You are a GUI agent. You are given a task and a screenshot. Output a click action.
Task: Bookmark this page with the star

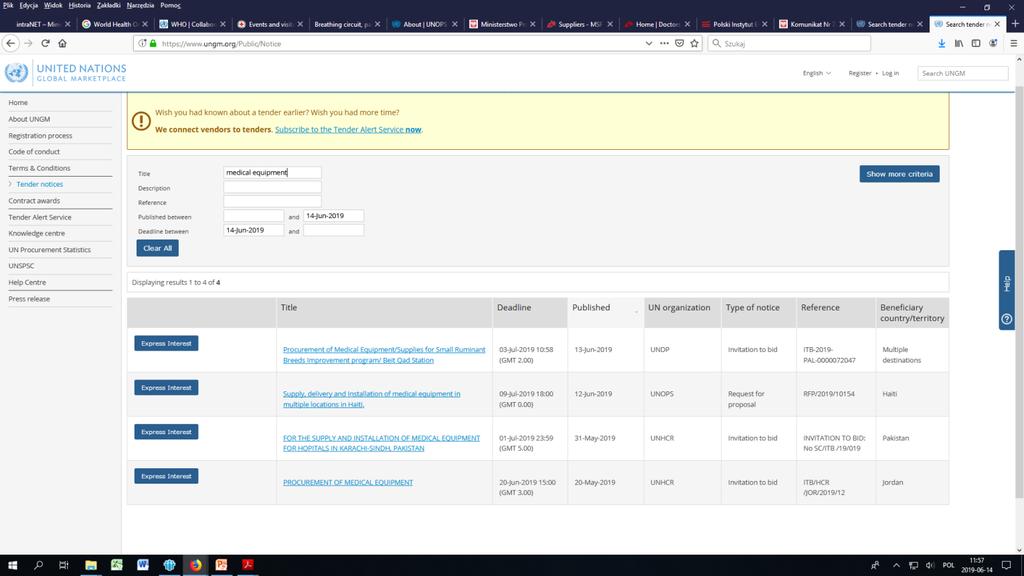[694, 43]
